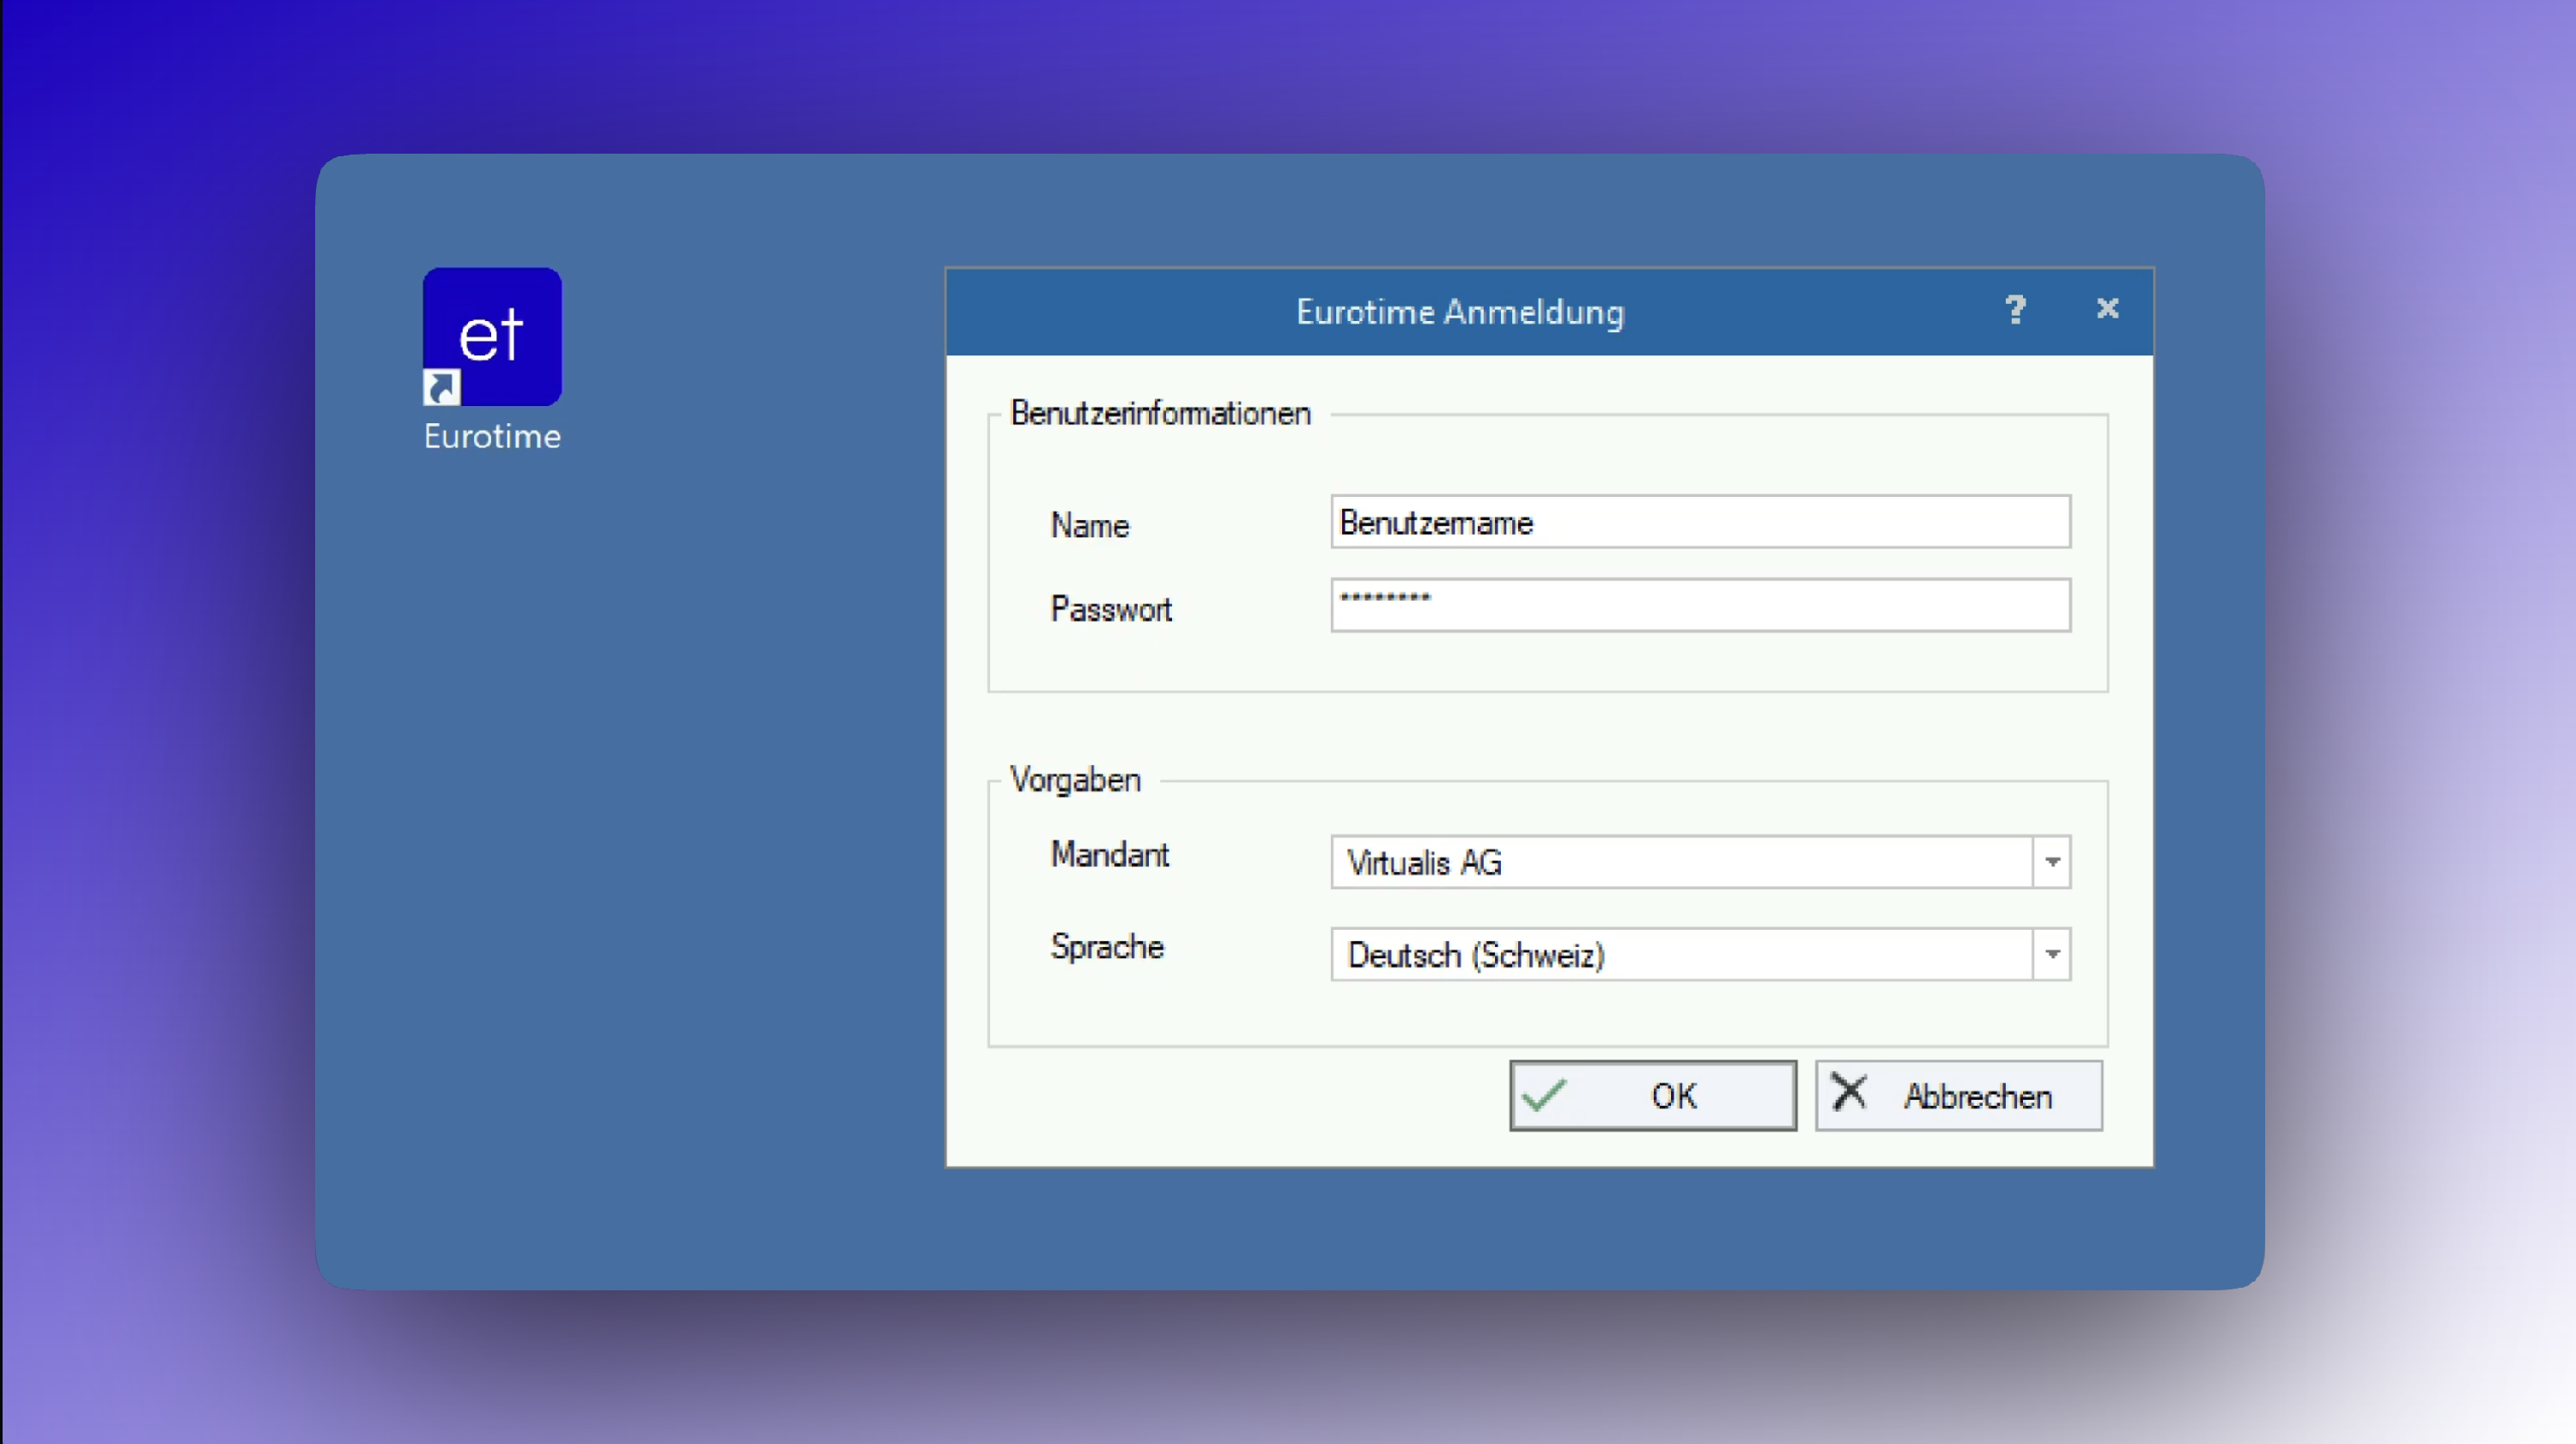
Task: Click the Mandant field label
Action: pyautogui.click(x=1110, y=855)
